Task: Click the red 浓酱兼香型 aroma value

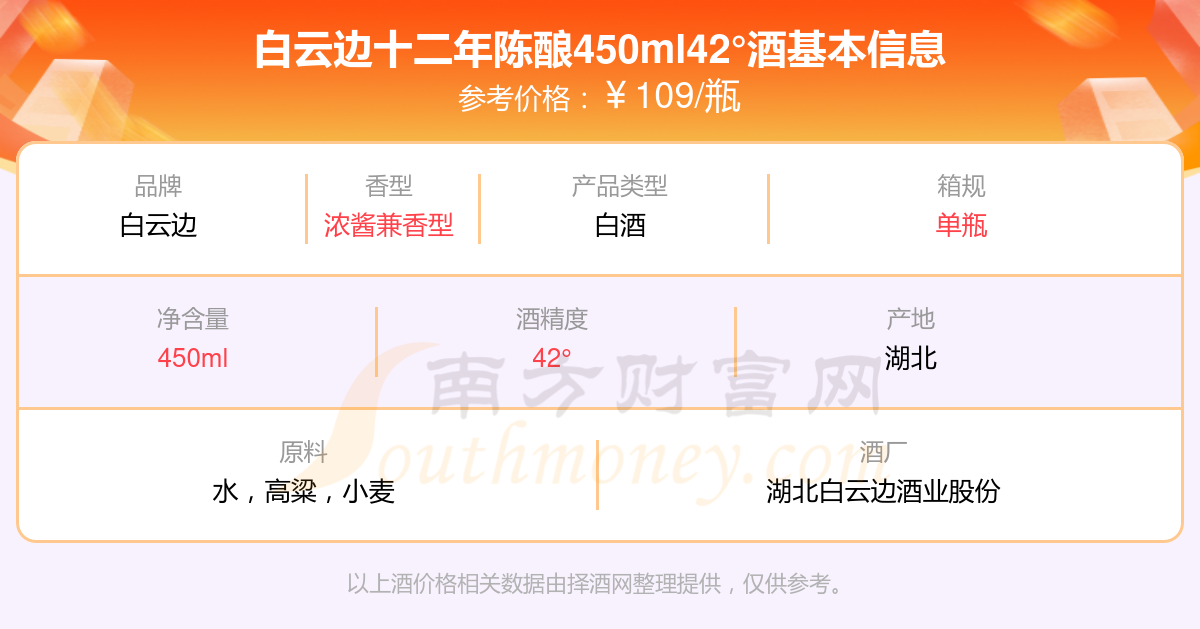Action: [389, 225]
